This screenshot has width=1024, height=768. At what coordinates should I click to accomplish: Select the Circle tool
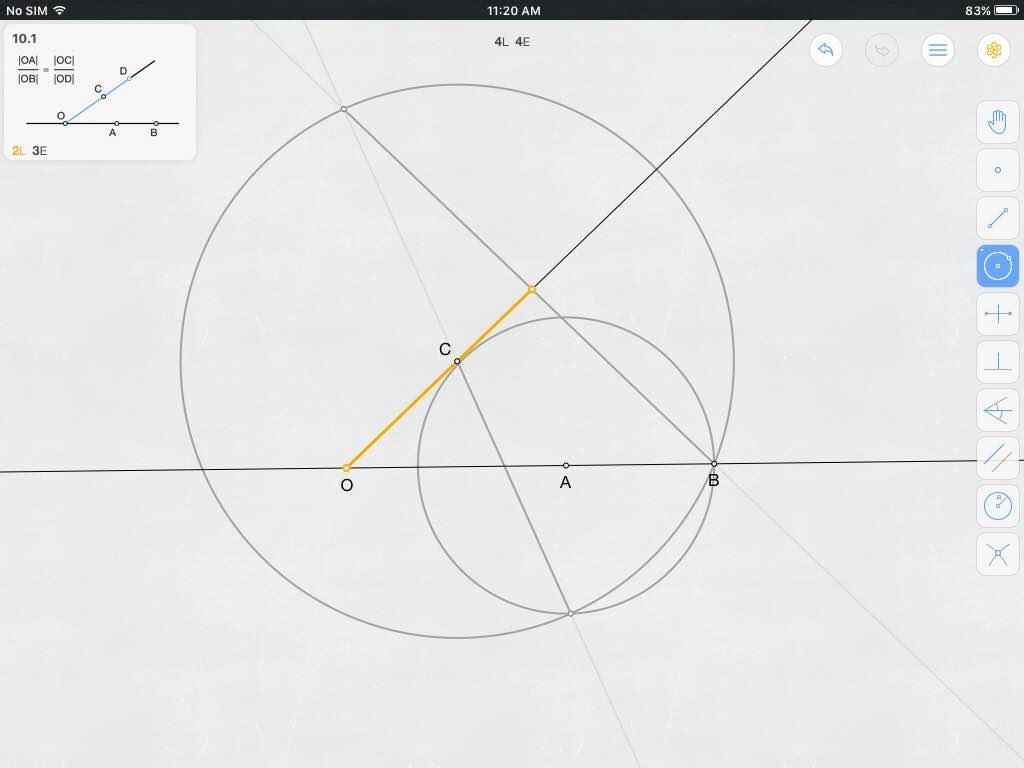pyautogui.click(x=997, y=266)
